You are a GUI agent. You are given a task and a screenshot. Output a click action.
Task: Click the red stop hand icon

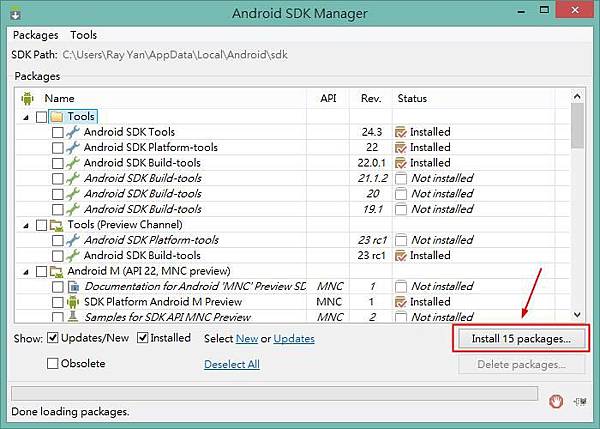click(556, 401)
